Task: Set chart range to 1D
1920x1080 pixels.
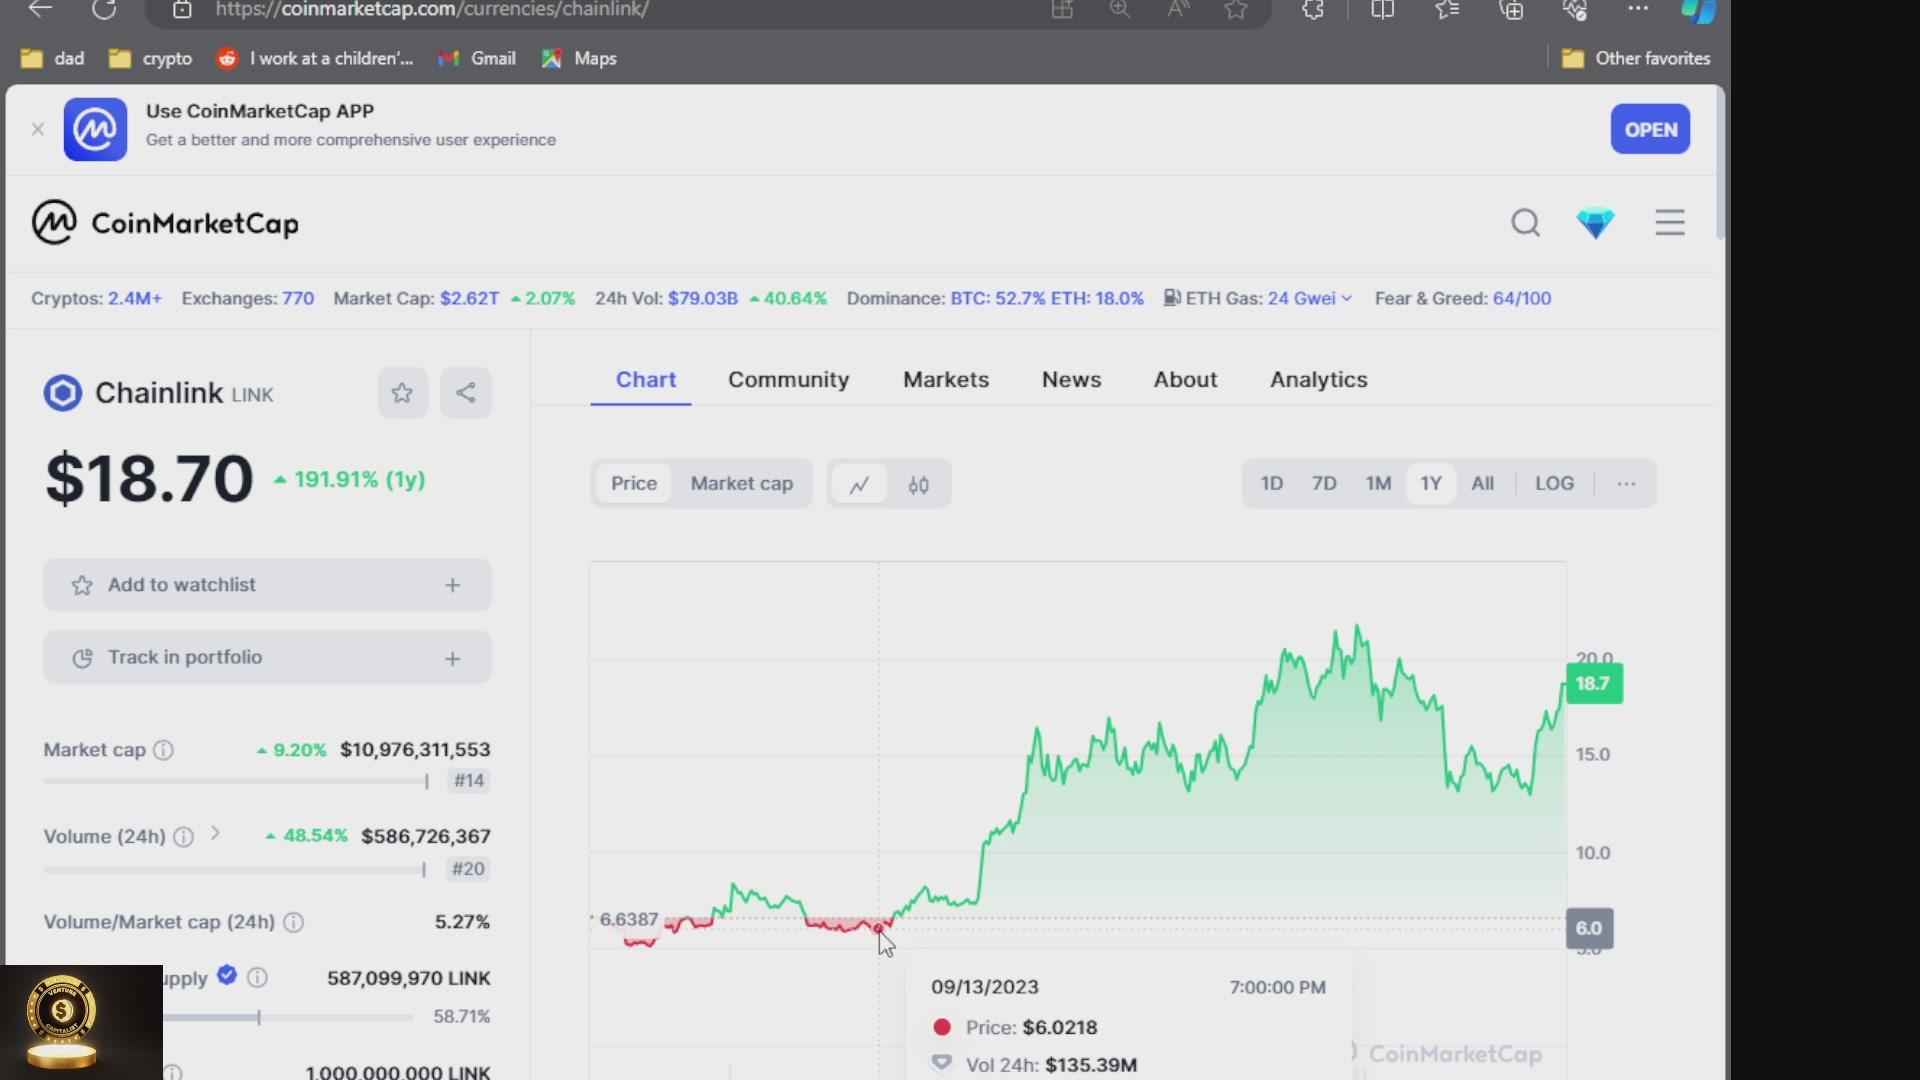Action: pos(1271,484)
